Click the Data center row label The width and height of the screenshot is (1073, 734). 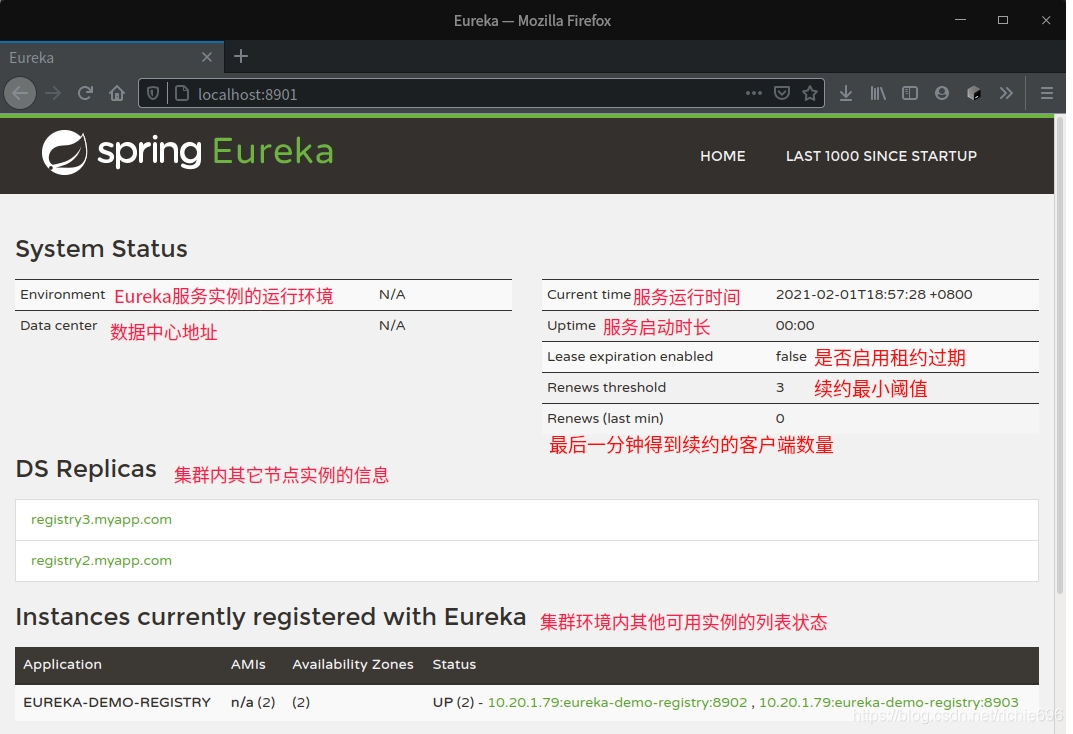tap(58, 326)
